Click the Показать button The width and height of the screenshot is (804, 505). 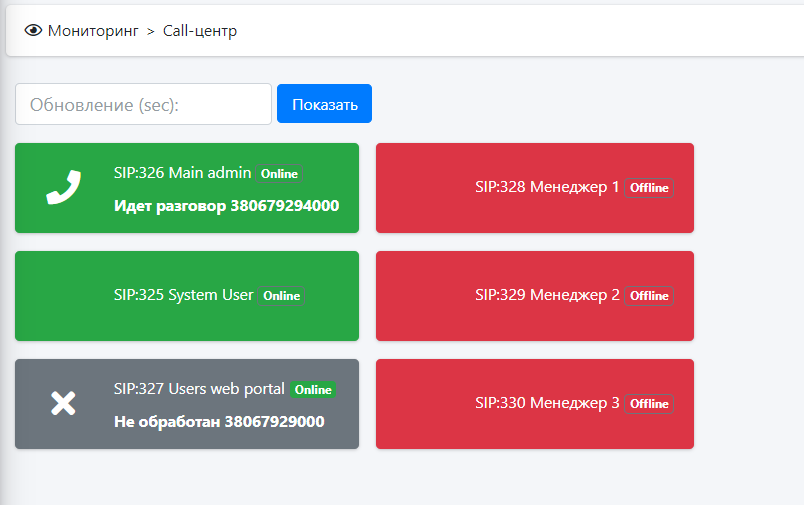[x=324, y=104]
